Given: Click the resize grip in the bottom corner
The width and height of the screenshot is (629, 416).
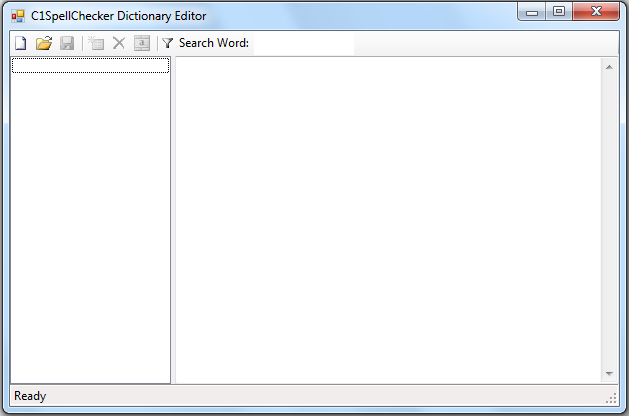Looking at the screenshot, I should pyautogui.click(x=612, y=398).
